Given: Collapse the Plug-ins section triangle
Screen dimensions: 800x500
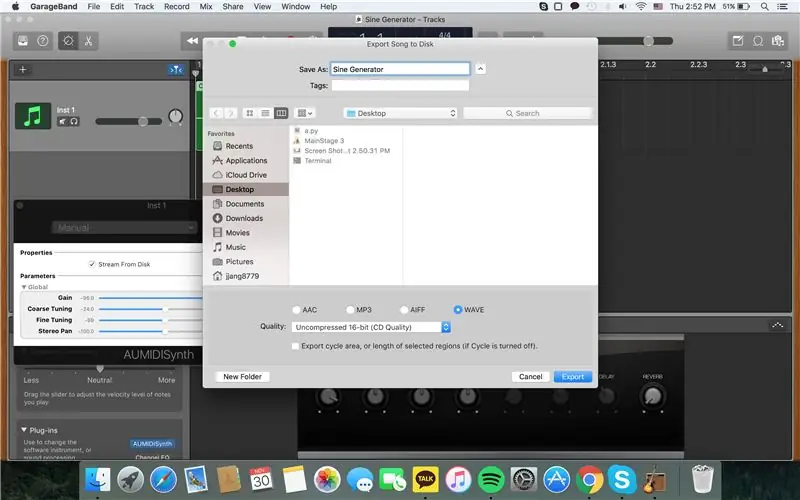Looking at the screenshot, I should click(23, 430).
